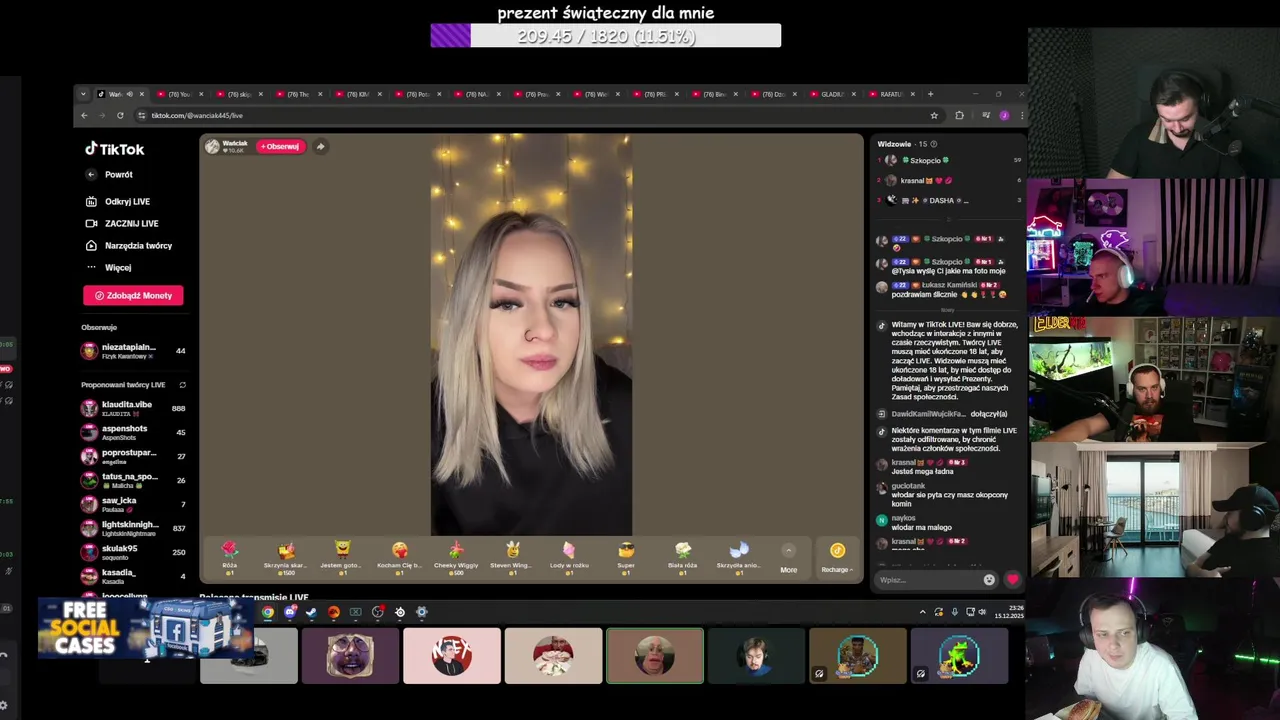Expand More gifts panel
The height and width of the screenshot is (720, 1280).
789,559
